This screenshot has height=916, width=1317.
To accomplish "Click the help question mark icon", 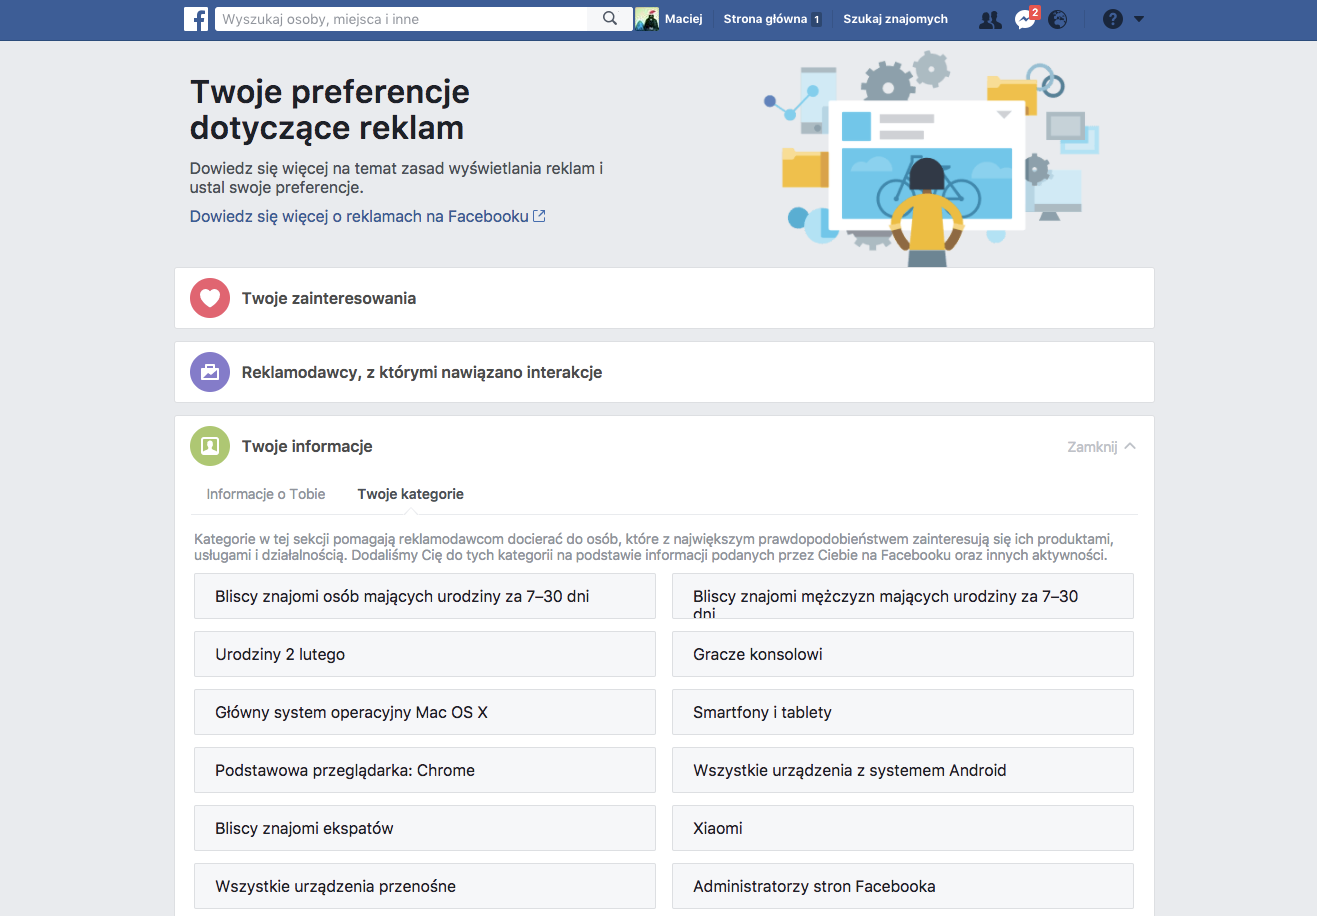I will click(1113, 19).
